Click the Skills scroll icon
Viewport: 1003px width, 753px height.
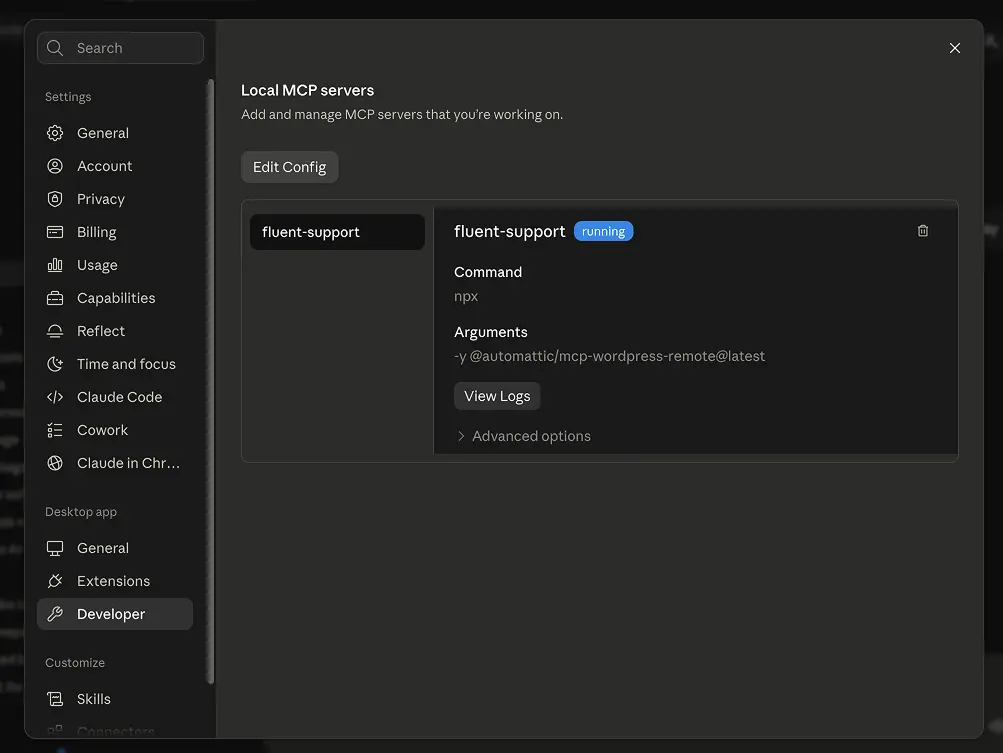tap(55, 699)
